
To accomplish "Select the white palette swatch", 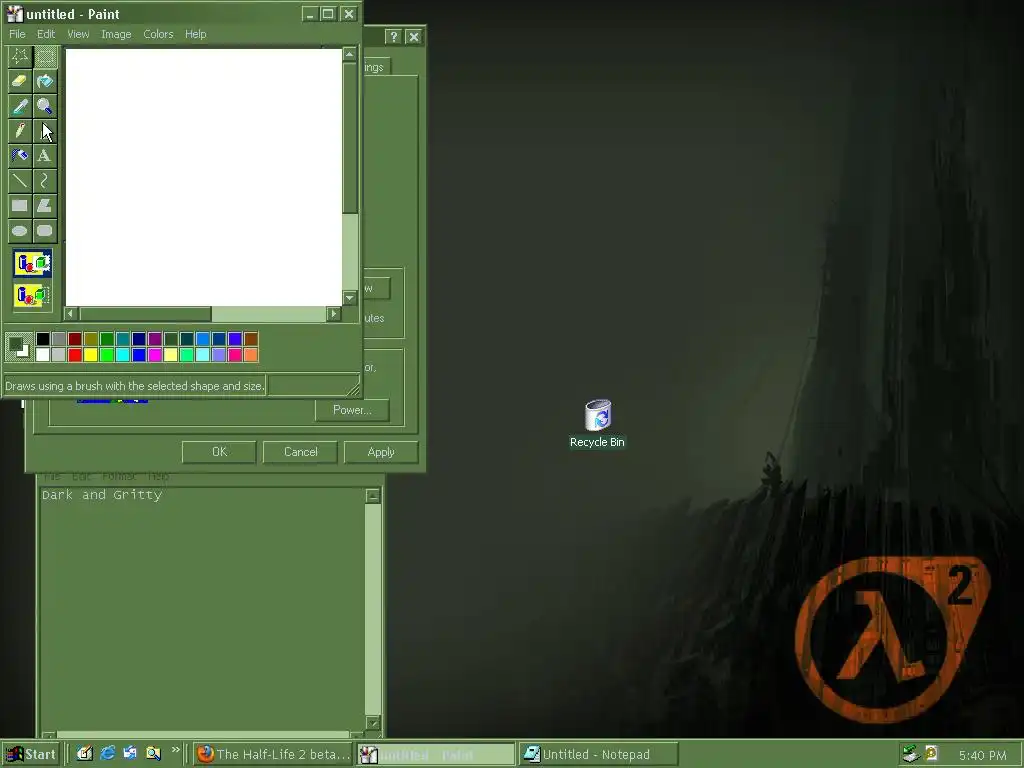I will click(42, 355).
